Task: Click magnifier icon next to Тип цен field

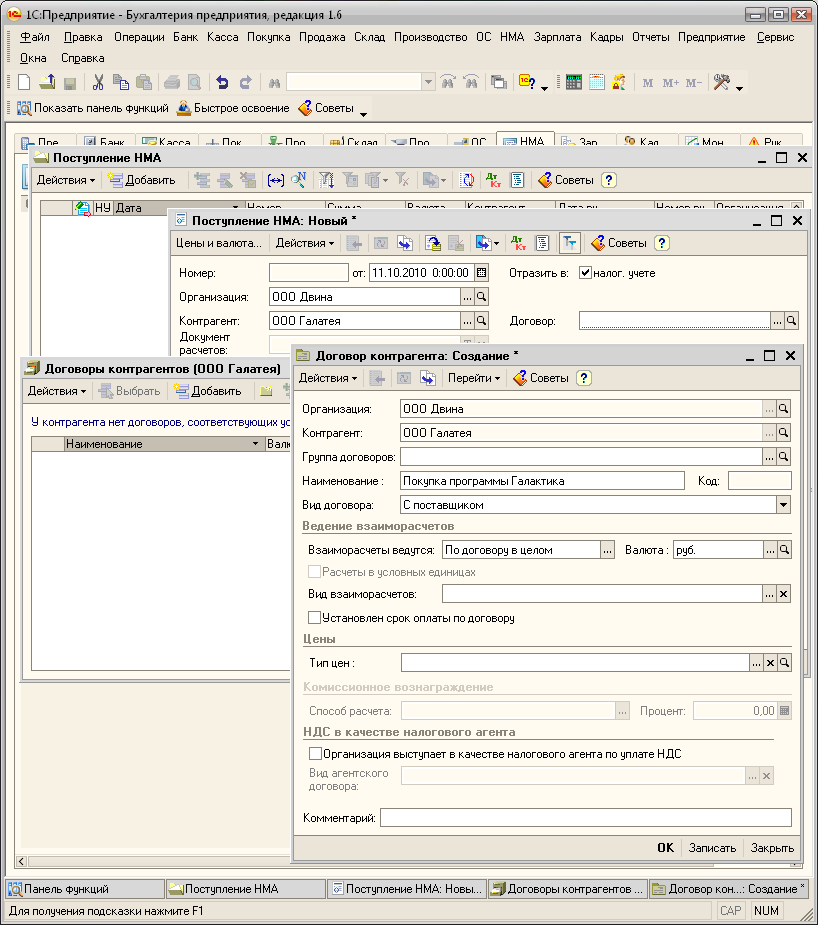Action: click(x=784, y=663)
